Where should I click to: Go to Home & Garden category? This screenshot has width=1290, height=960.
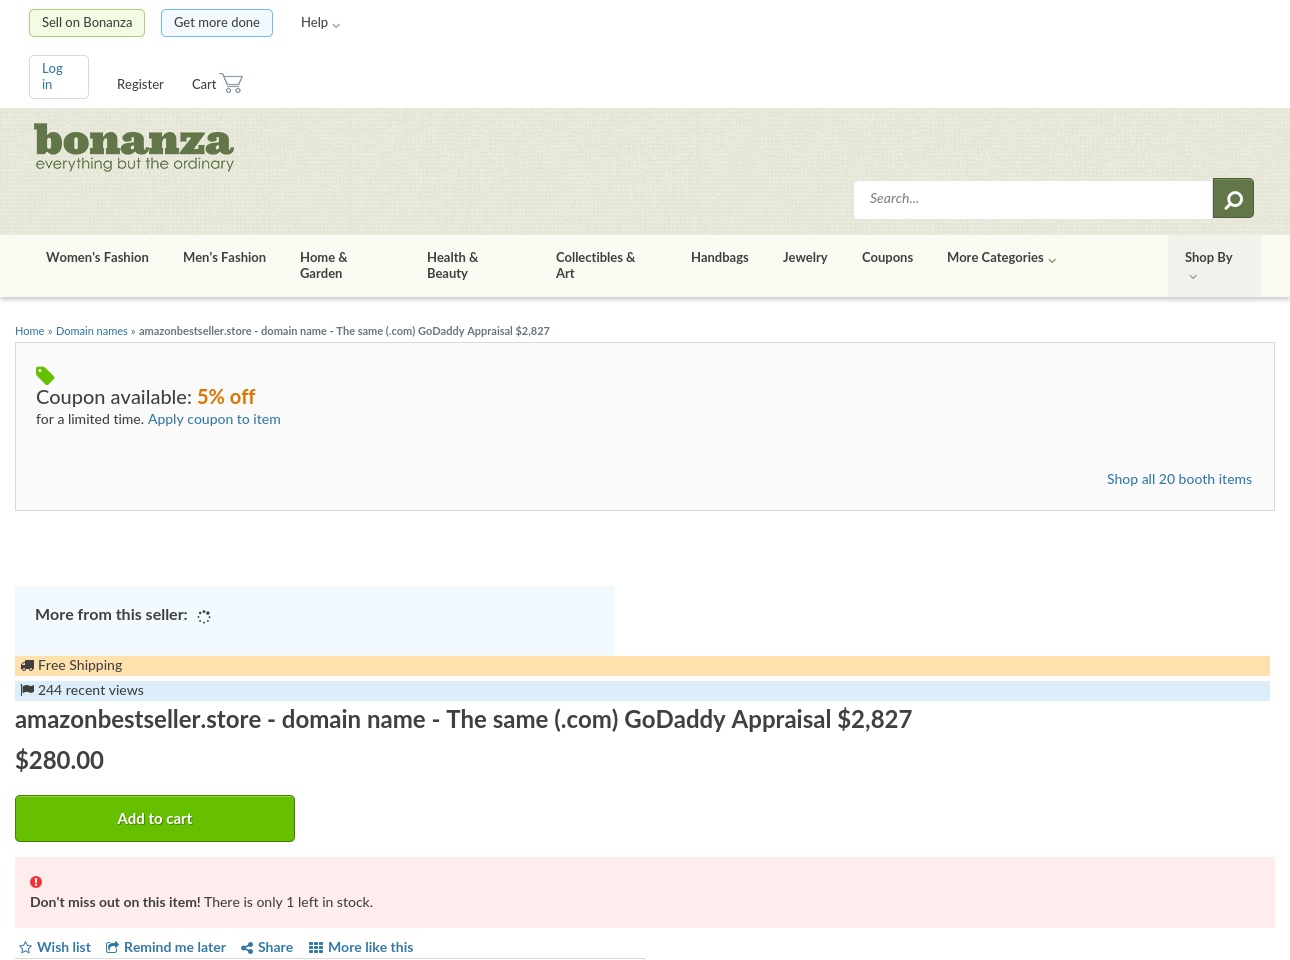[x=324, y=265]
